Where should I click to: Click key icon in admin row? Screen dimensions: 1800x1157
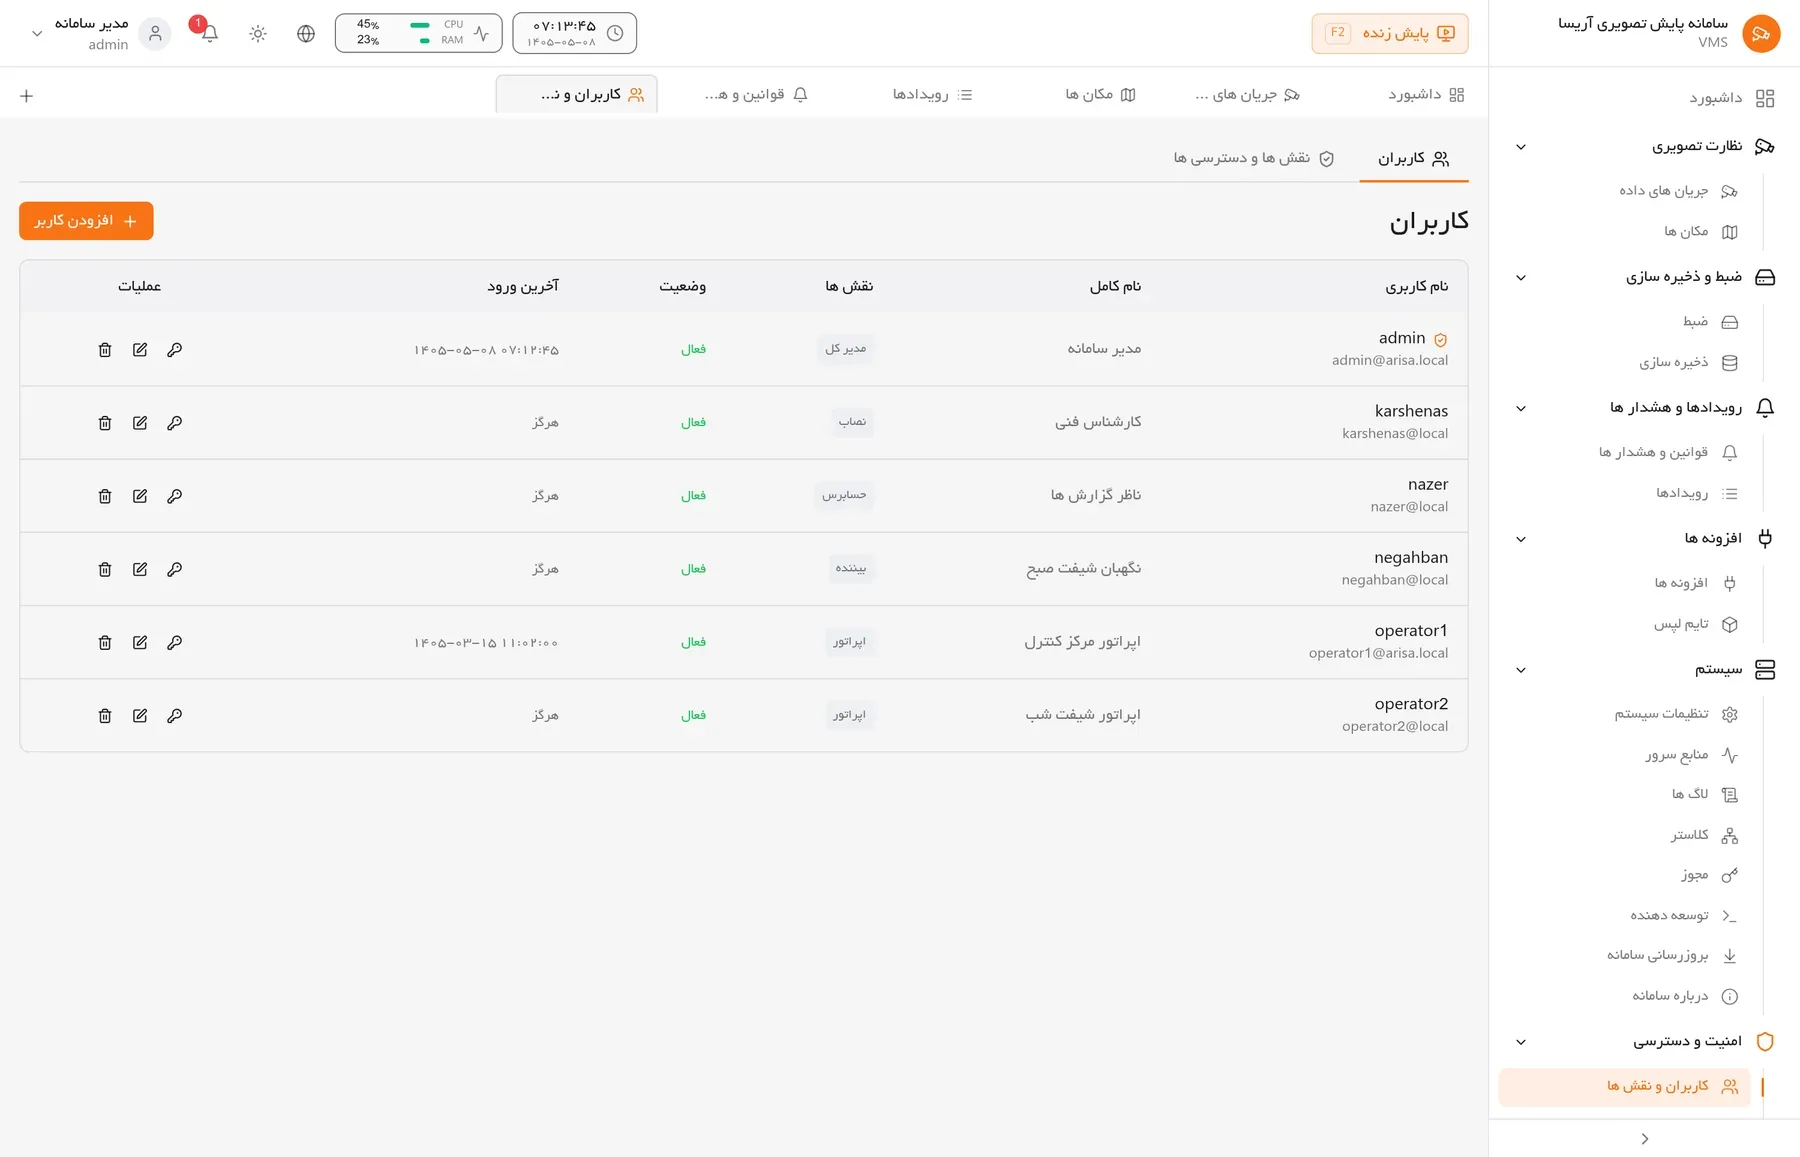(175, 350)
